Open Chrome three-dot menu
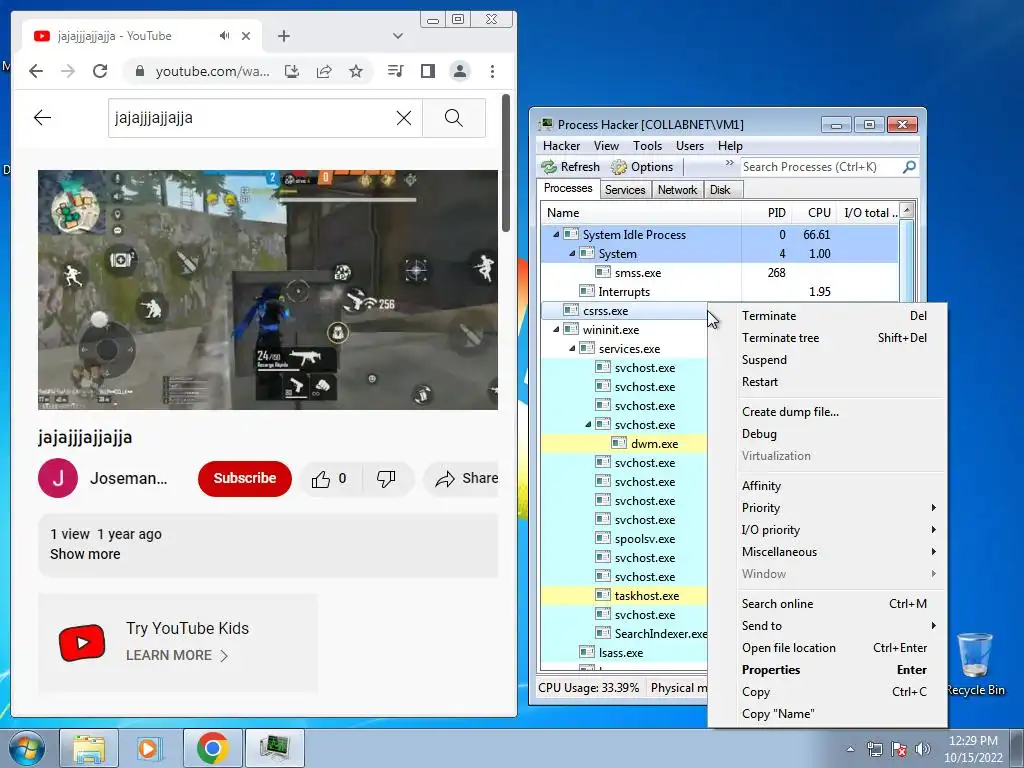Viewport: 1024px width, 768px height. tap(492, 71)
